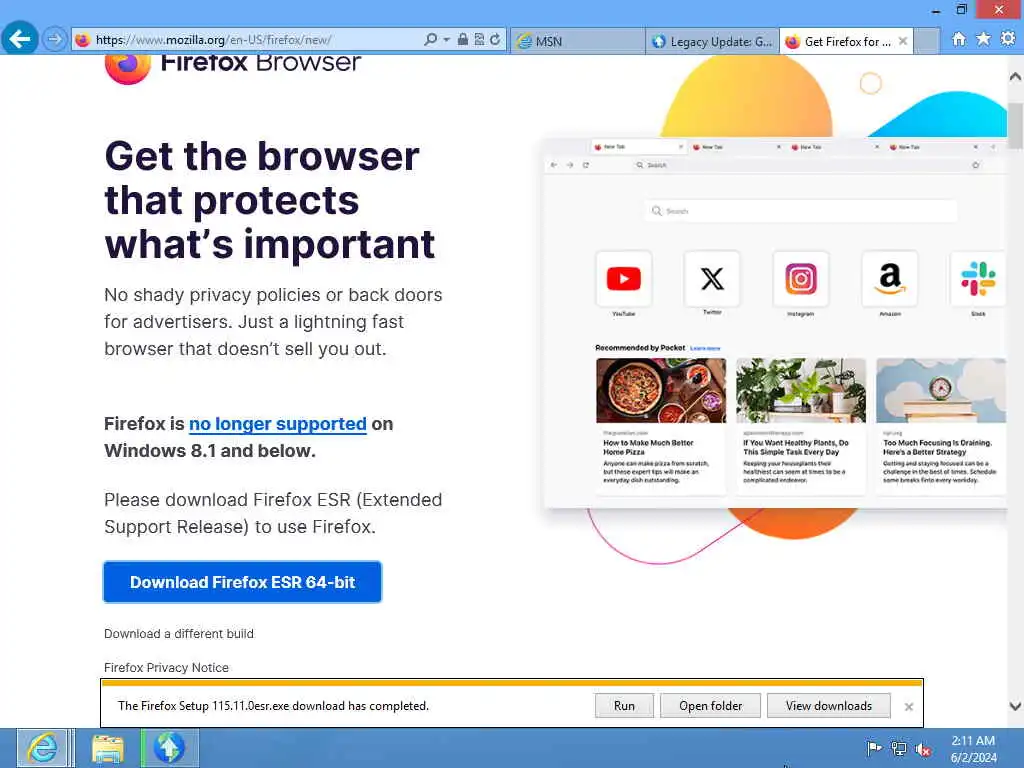Click the 'download has completed' message text
1024x768 pixels.
click(273, 706)
